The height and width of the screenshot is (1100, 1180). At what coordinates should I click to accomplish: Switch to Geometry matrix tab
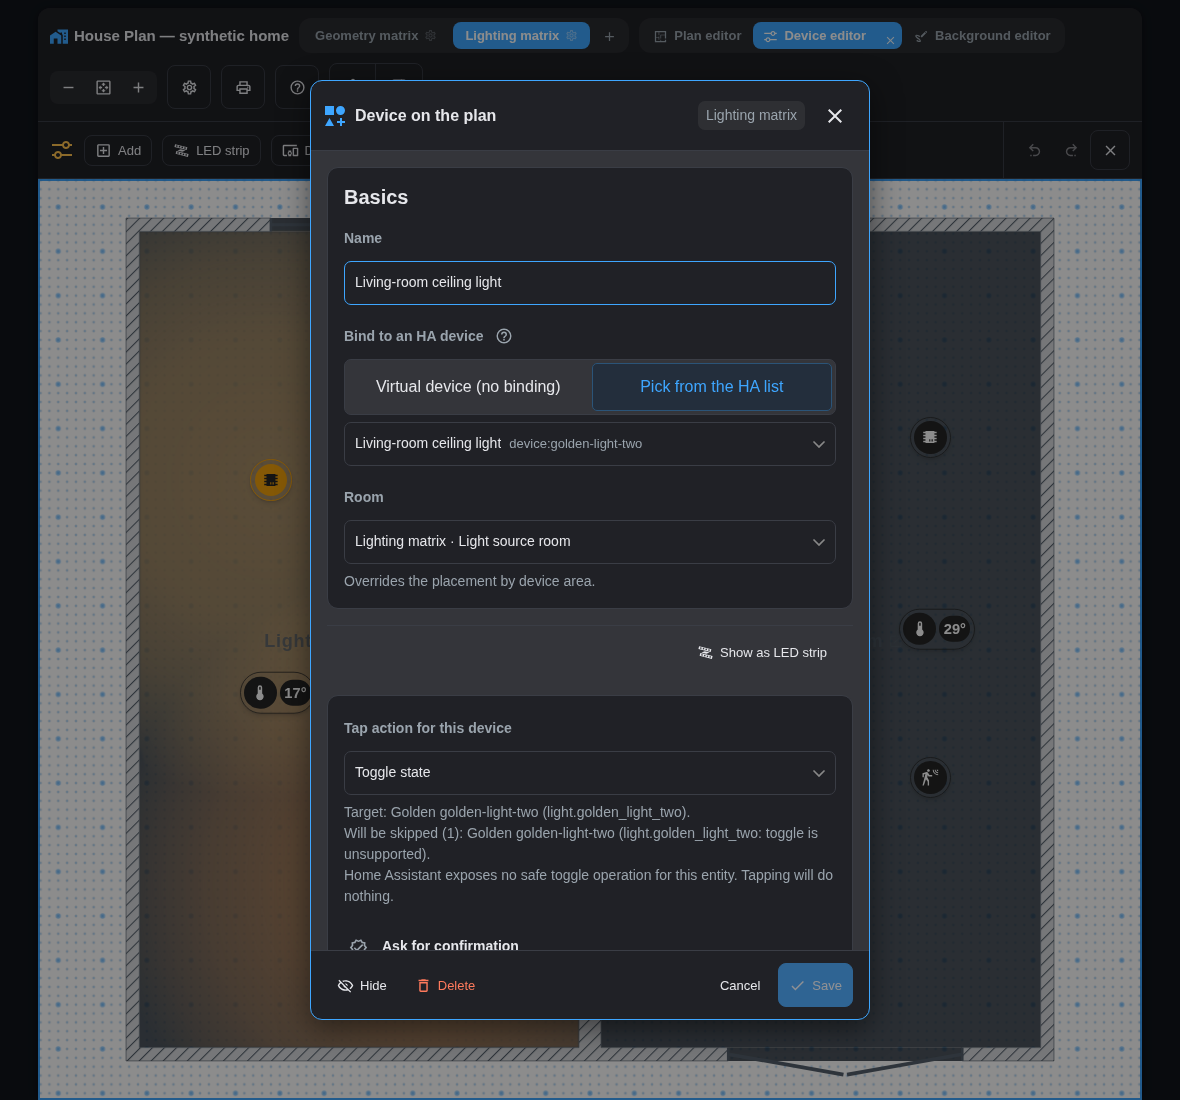[366, 35]
